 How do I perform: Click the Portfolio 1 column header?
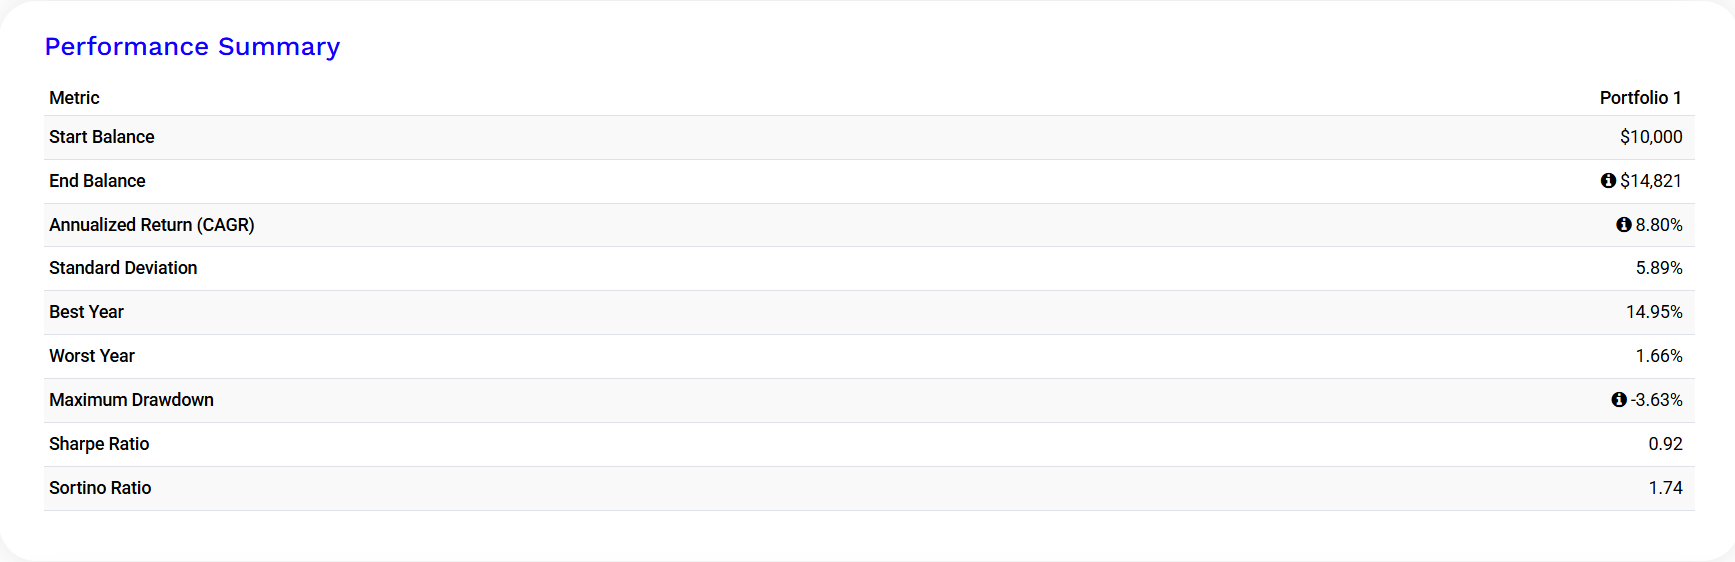(1640, 98)
